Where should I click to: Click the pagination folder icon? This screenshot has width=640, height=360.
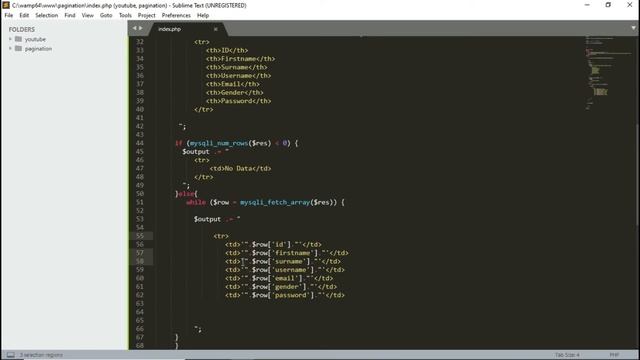click(18, 48)
